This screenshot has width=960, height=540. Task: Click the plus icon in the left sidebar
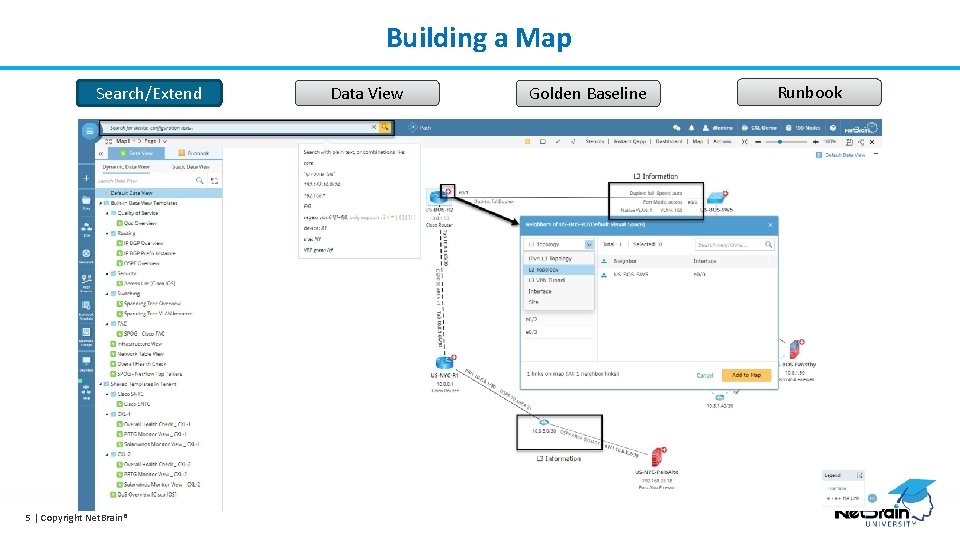(86, 178)
